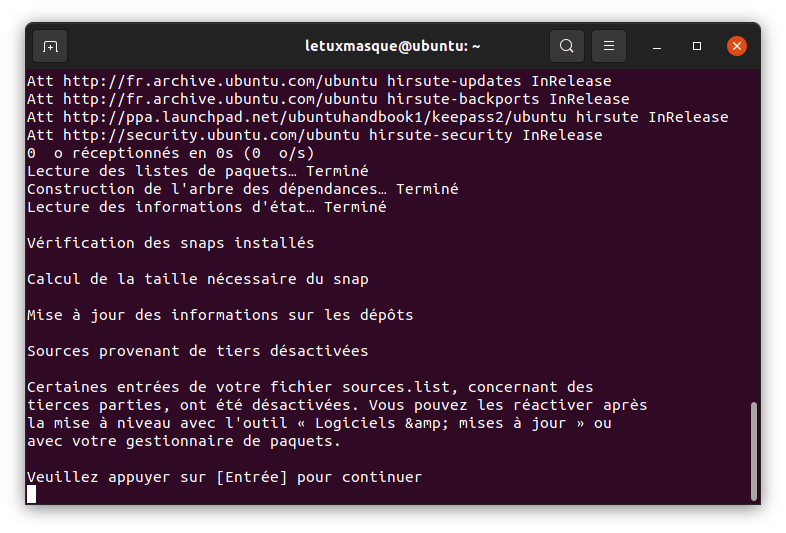
Task: Close the terminal with the orange button
Action: pyautogui.click(x=737, y=46)
